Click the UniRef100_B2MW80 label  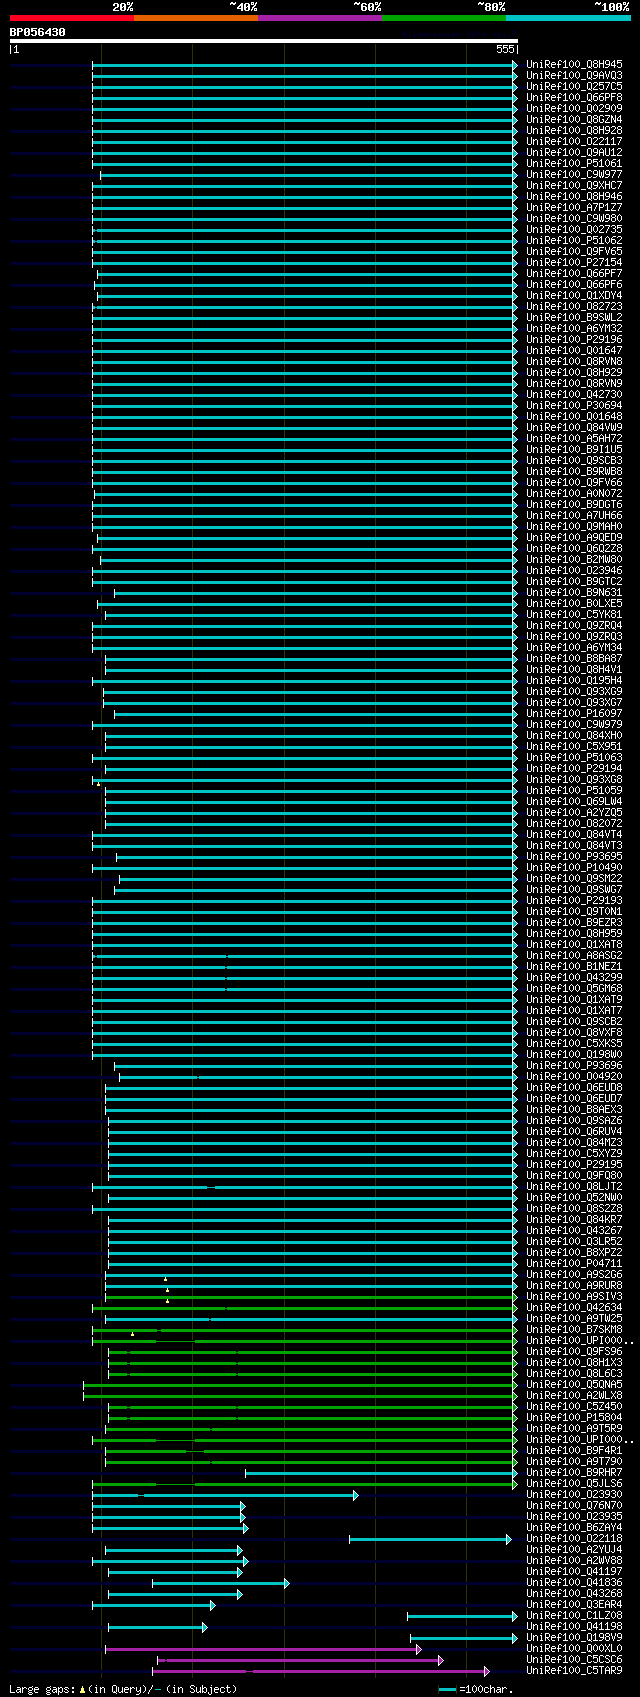[574, 560]
